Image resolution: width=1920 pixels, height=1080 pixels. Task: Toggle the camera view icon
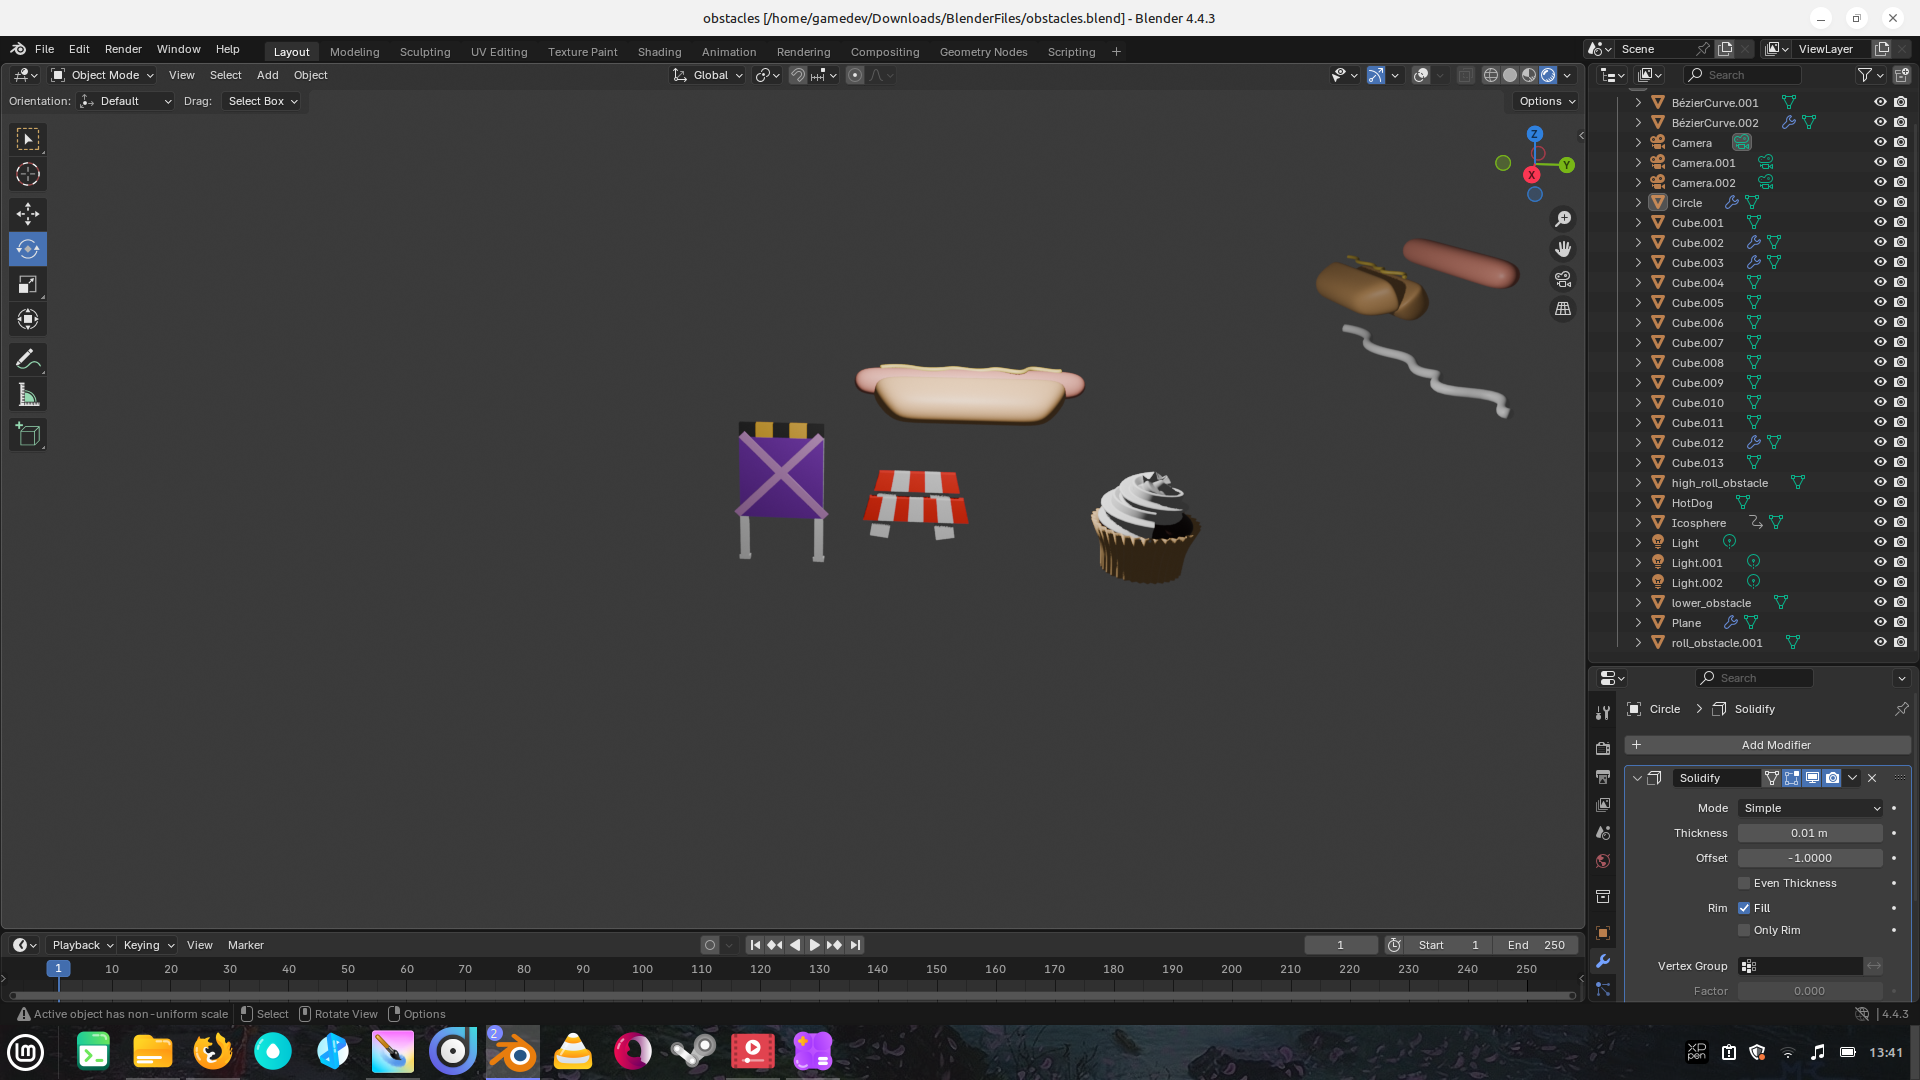[x=1563, y=279]
